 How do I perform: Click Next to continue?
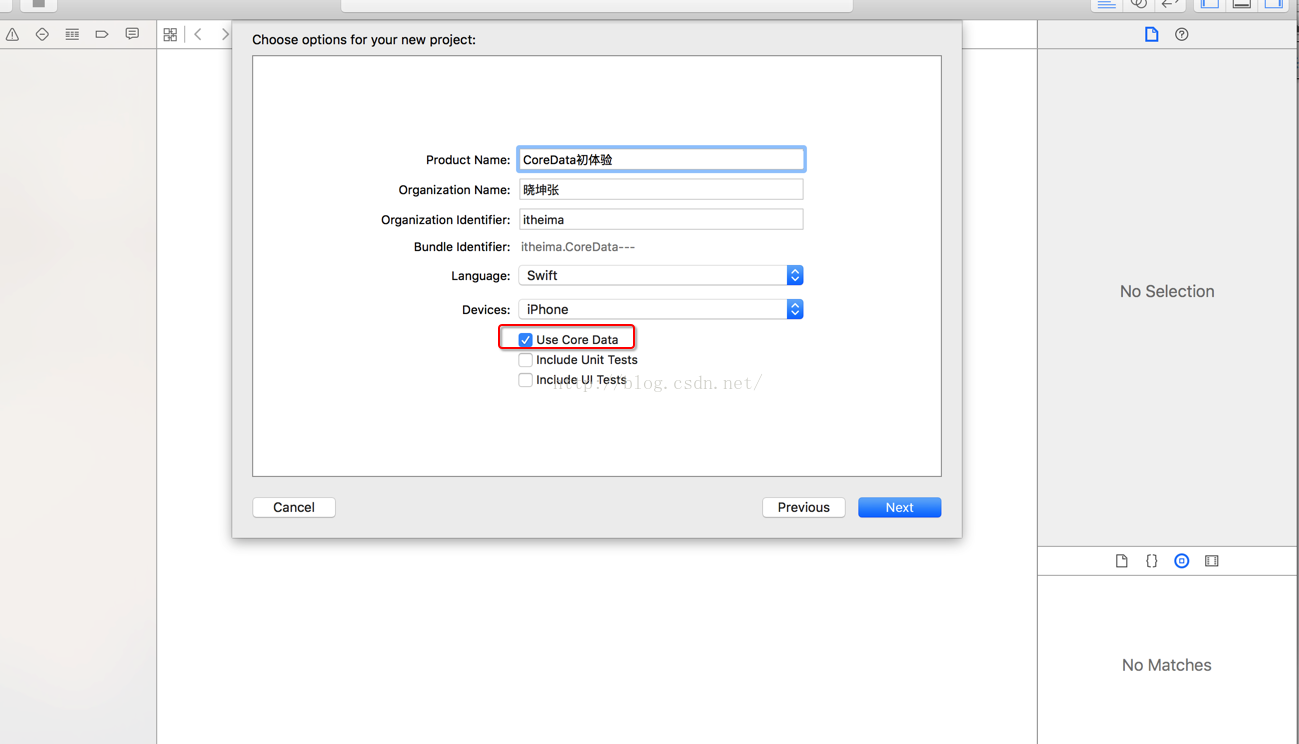click(x=900, y=508)
